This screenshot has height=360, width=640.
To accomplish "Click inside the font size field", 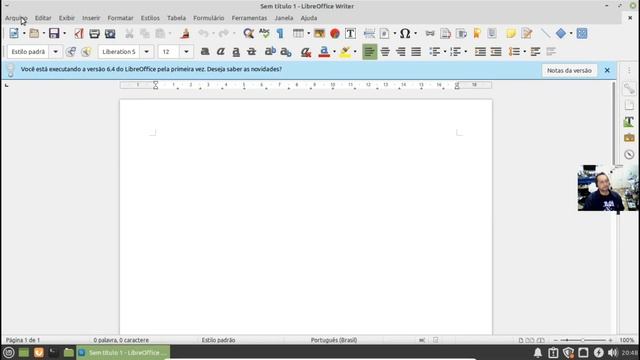I will pos(169,52).
